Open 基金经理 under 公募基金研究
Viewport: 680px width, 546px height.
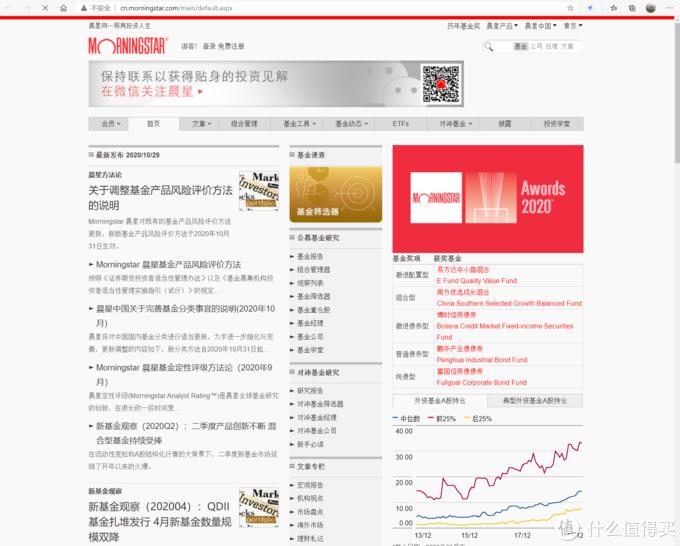310,324
